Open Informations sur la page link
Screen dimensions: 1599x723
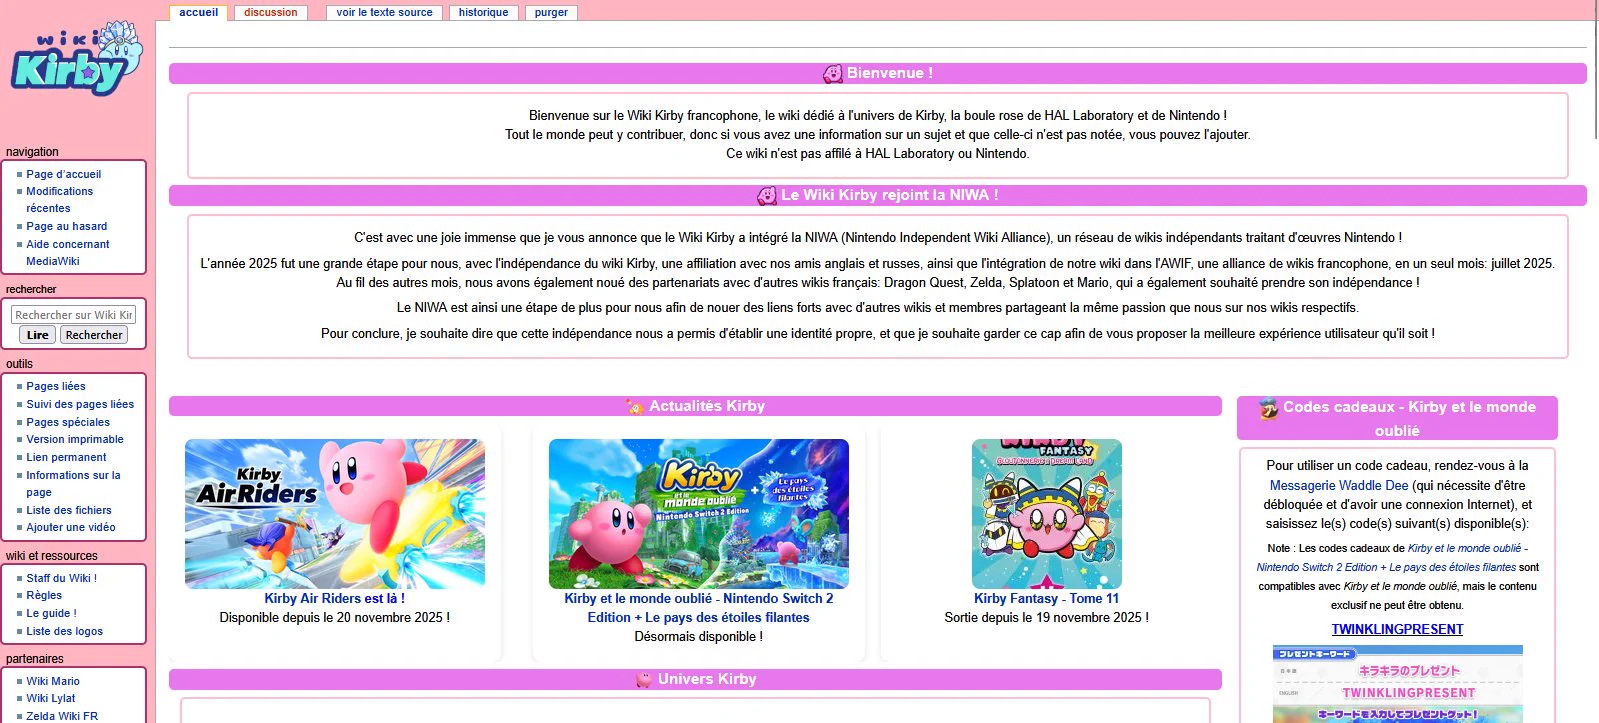point(73,483)
